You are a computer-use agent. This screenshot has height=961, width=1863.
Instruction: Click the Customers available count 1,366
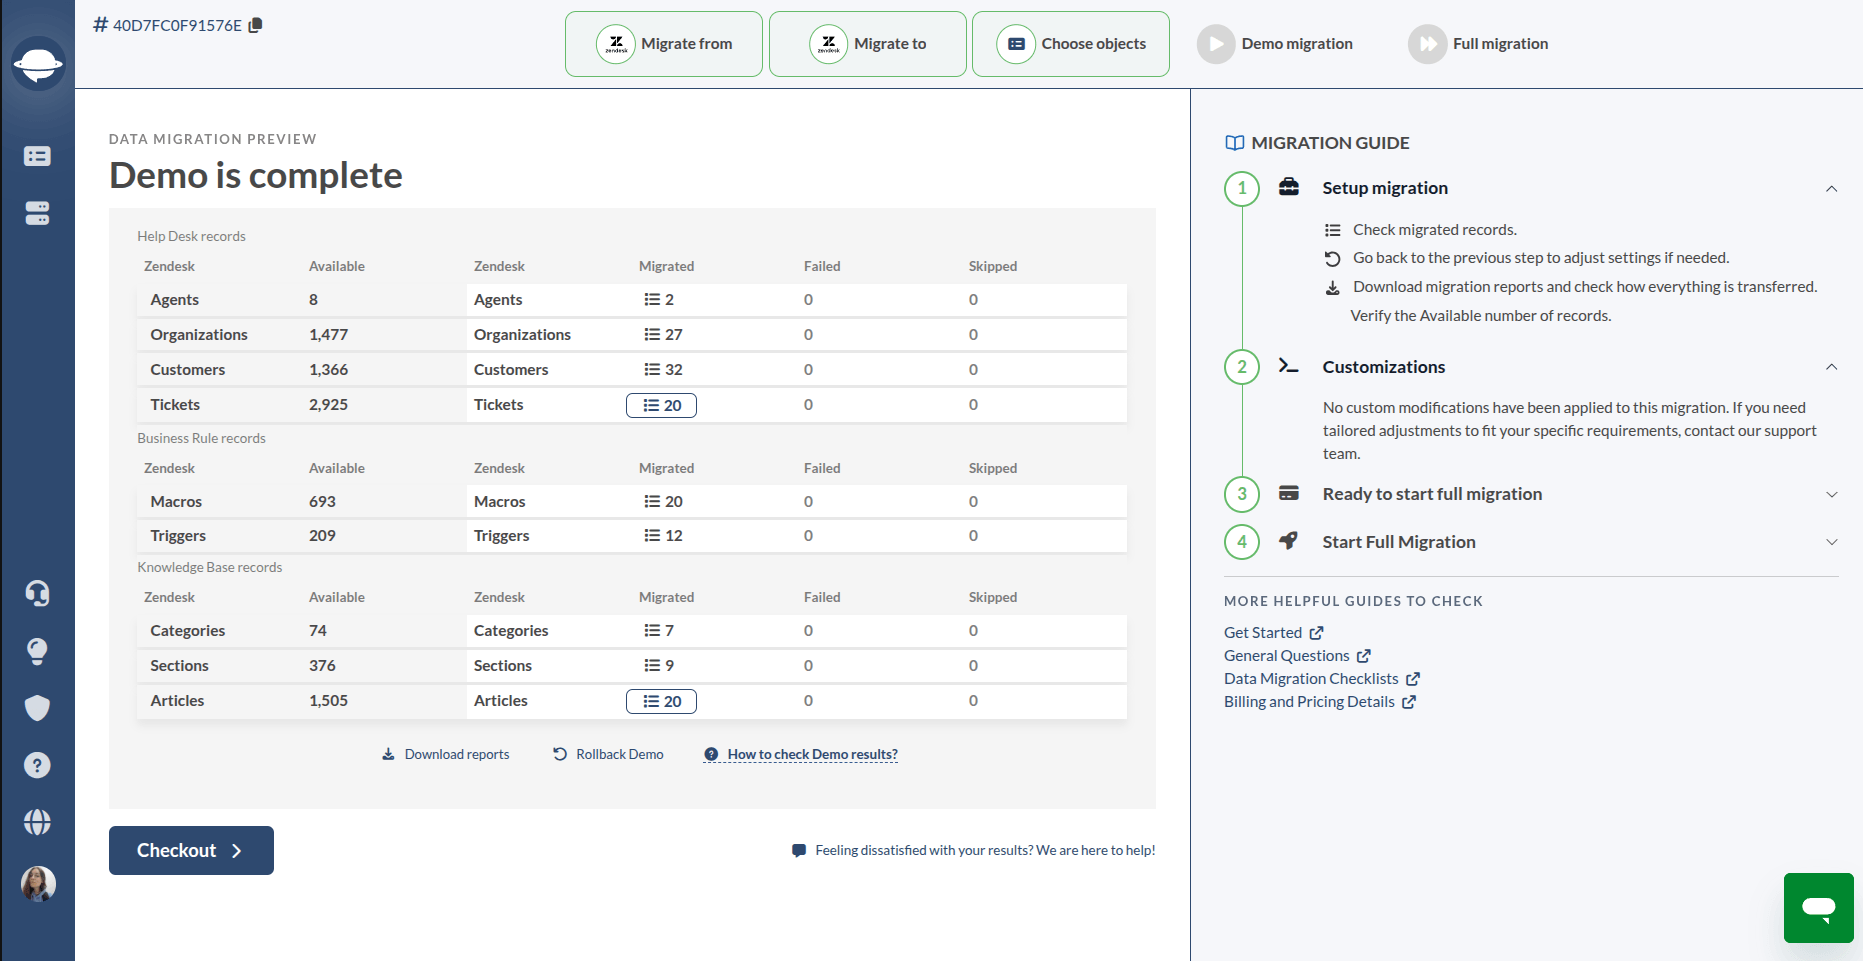(x=328, y=370)
